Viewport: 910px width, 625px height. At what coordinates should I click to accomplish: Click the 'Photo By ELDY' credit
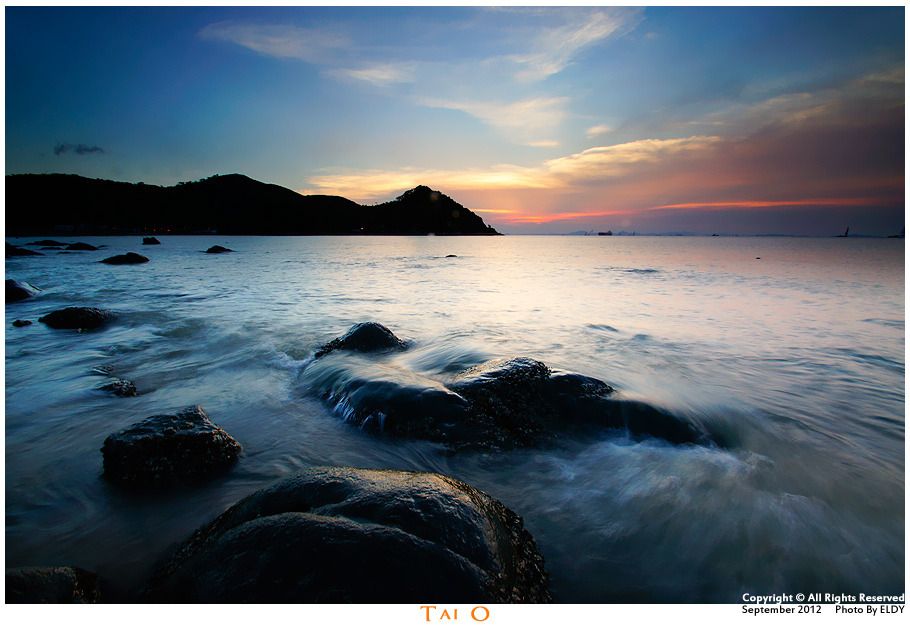click(x=869, y=609)
